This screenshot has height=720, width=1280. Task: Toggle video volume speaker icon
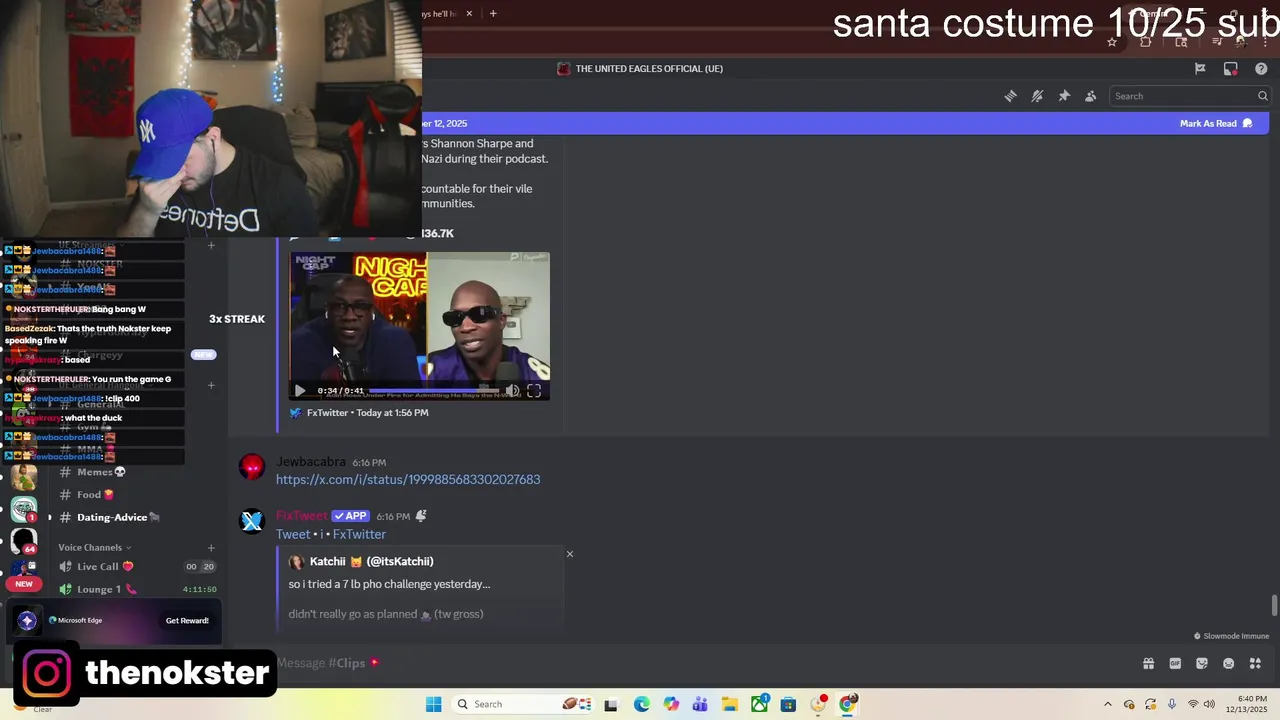pos(512,391)
